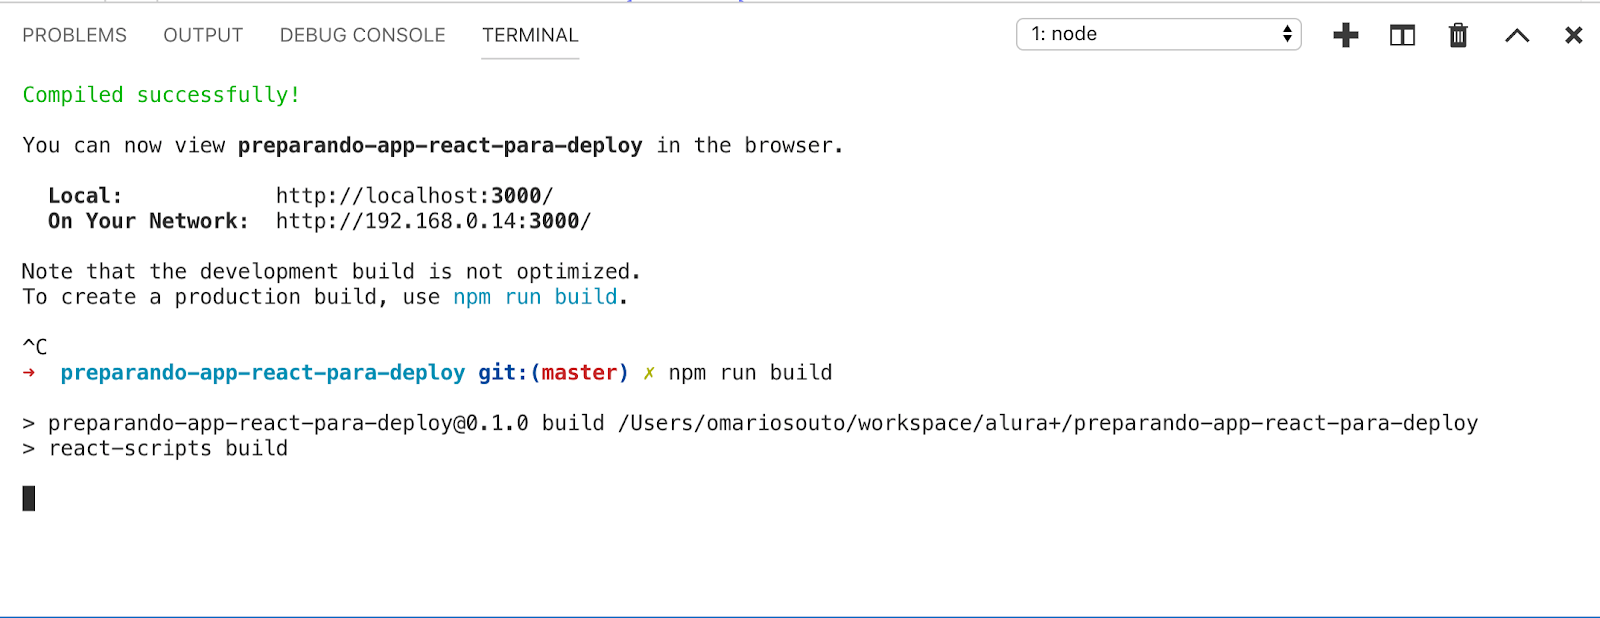Click 'Note that the development build' line
Screen dimensions: 1600x618
click(331, 272)
